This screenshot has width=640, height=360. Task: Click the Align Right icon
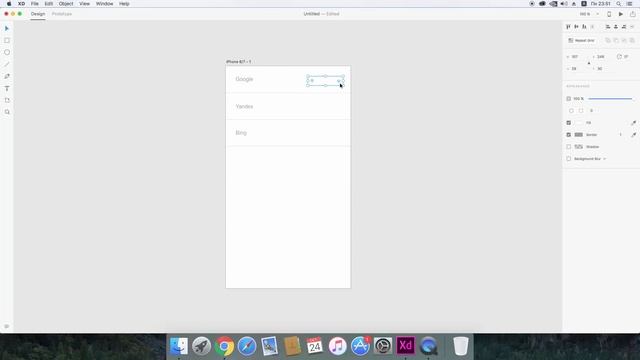624,27
